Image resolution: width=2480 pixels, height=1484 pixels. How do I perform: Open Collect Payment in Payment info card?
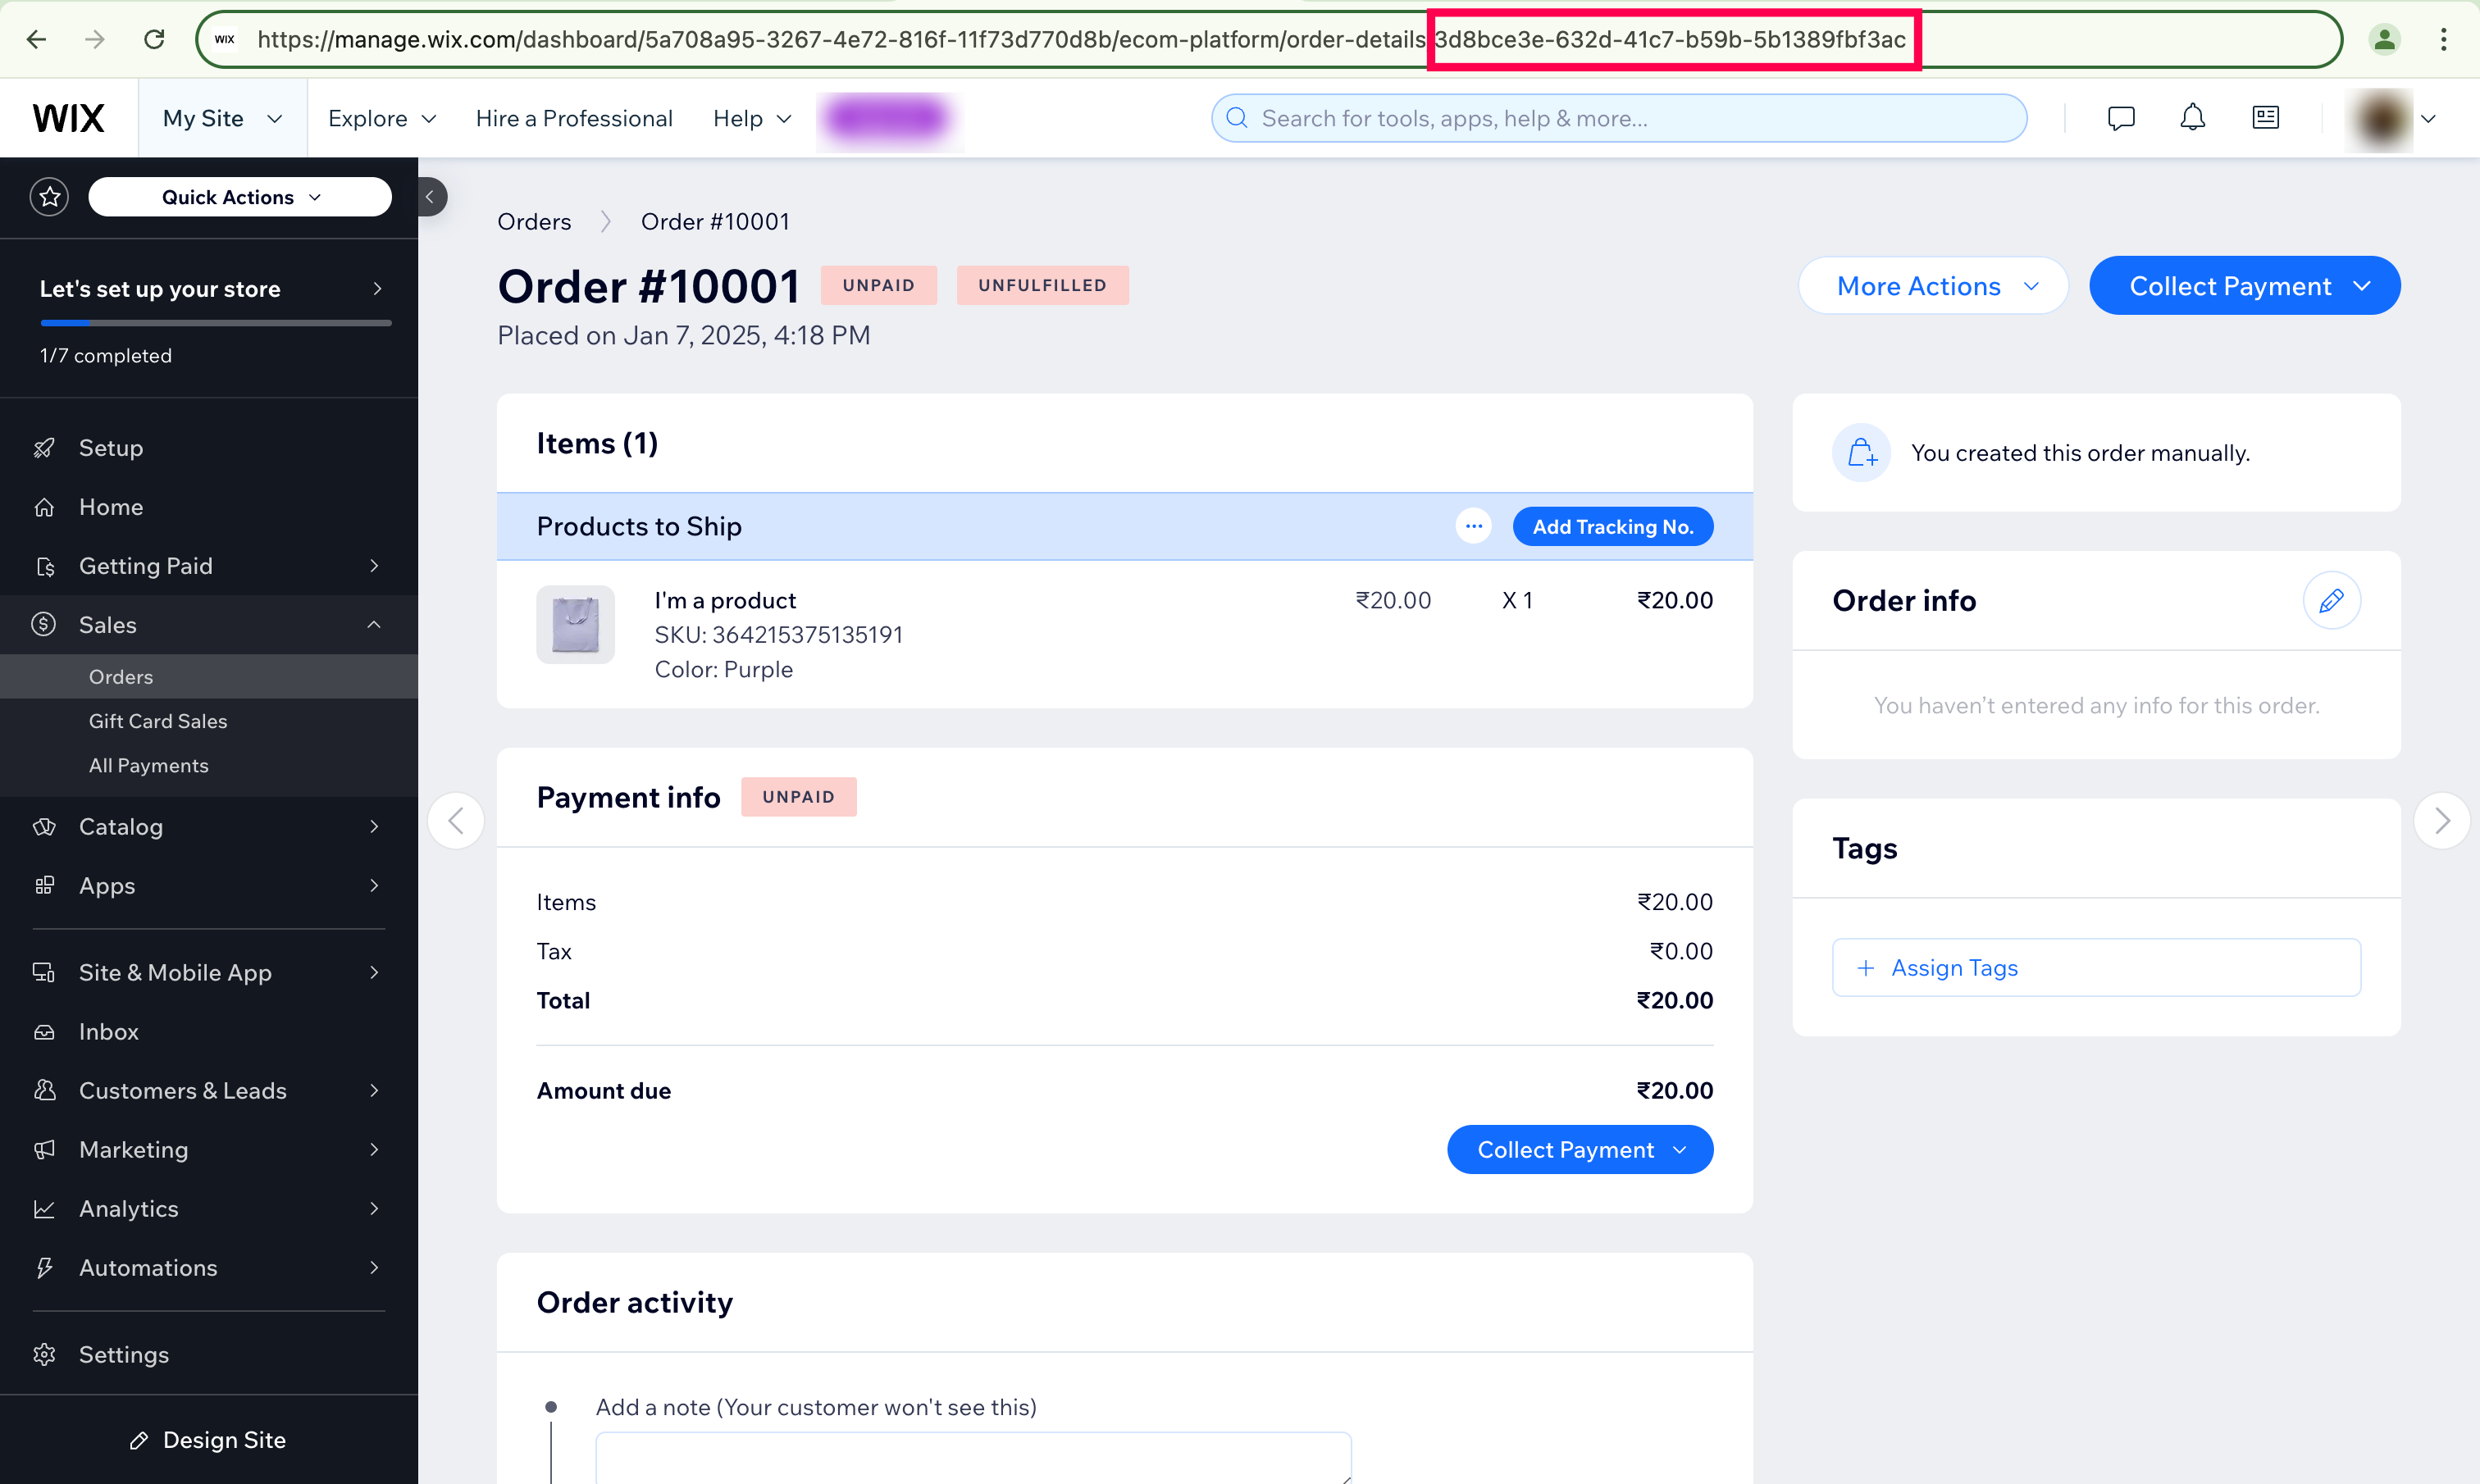pyautogui.click(x=1579, y=1150)
